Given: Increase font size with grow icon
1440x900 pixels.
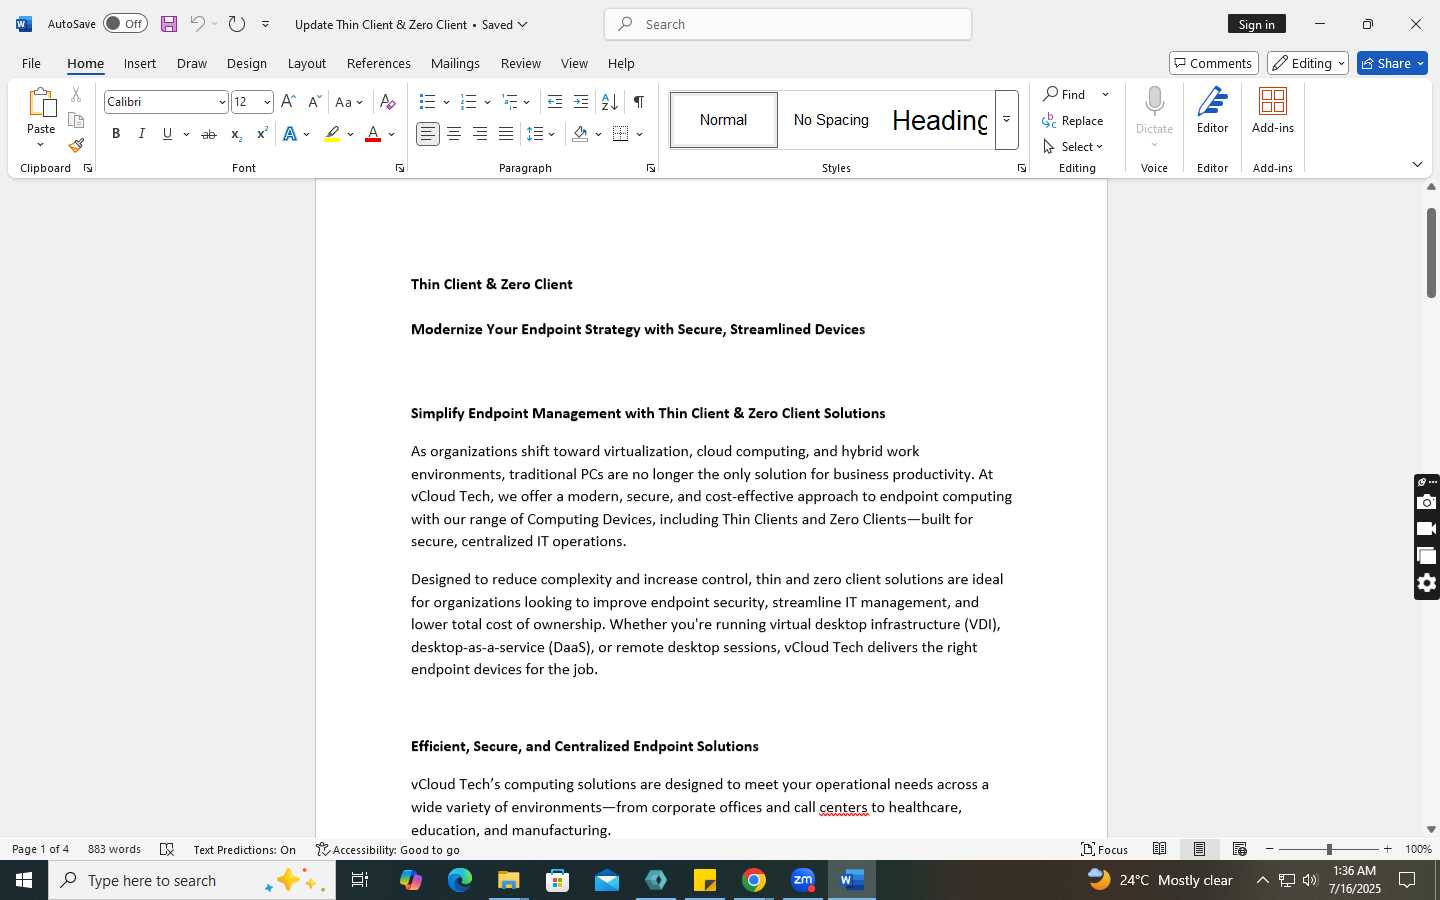Looking at the screenshot, I should 288,102.
